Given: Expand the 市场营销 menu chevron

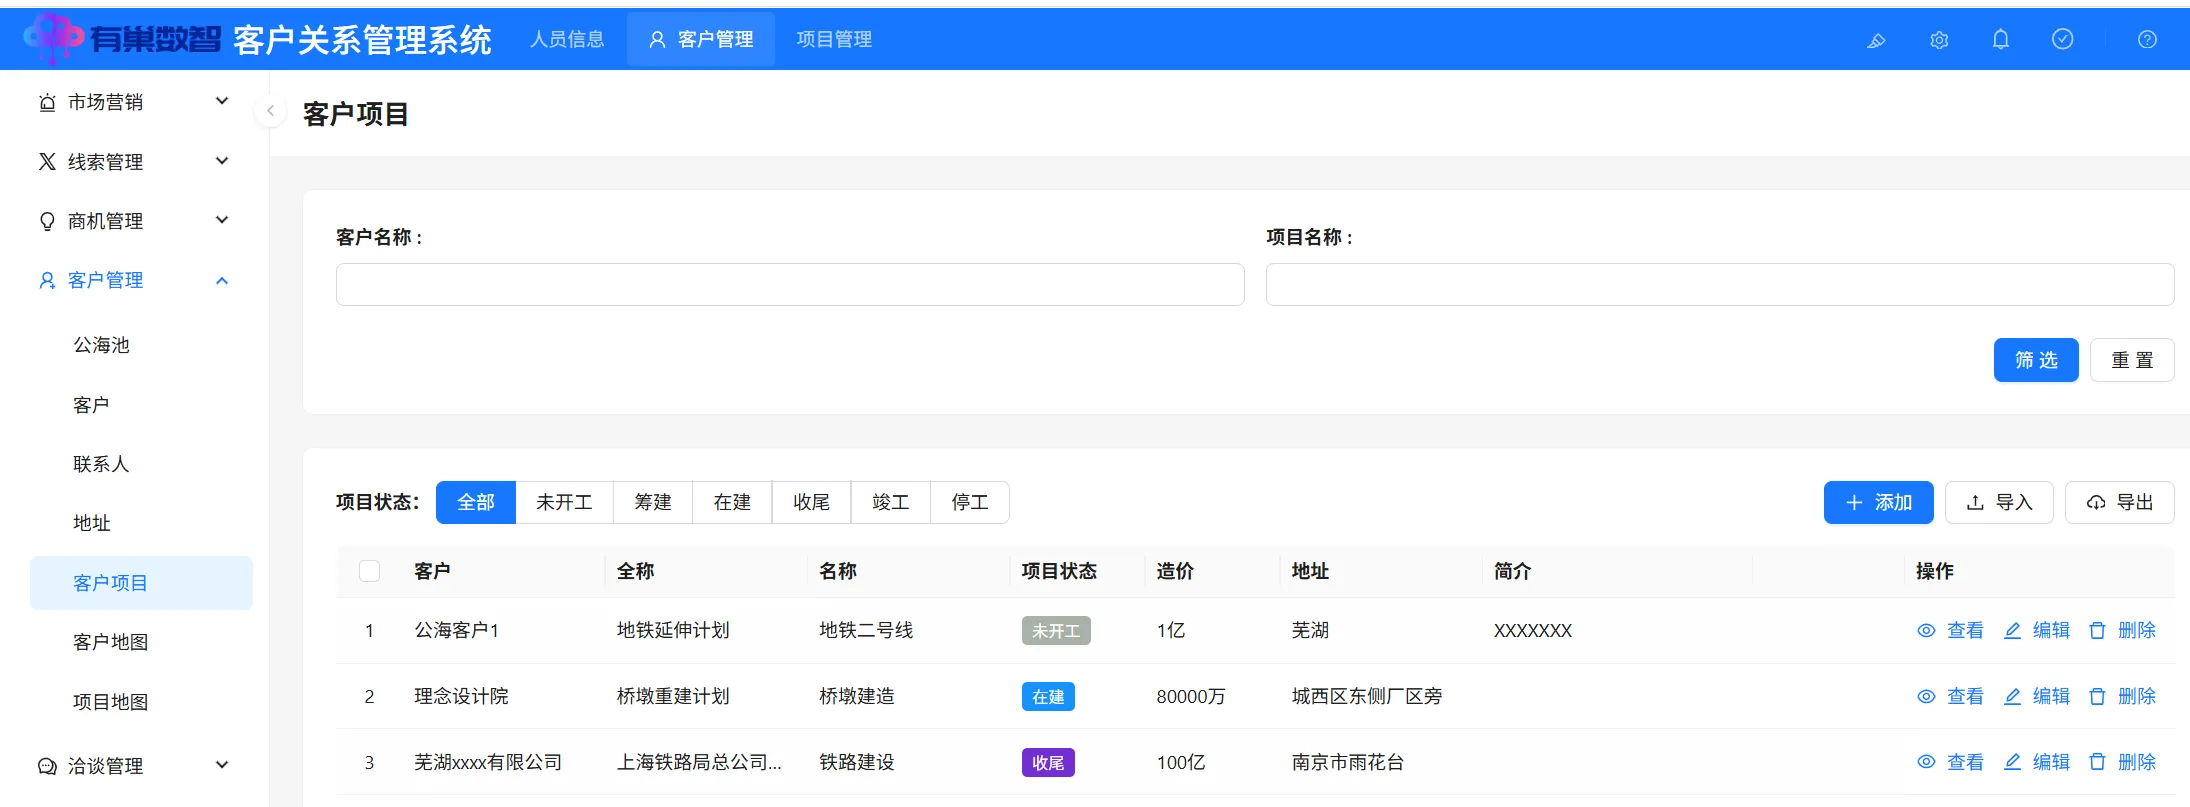Looking at the screenshot, I should [x=222, y=101].
